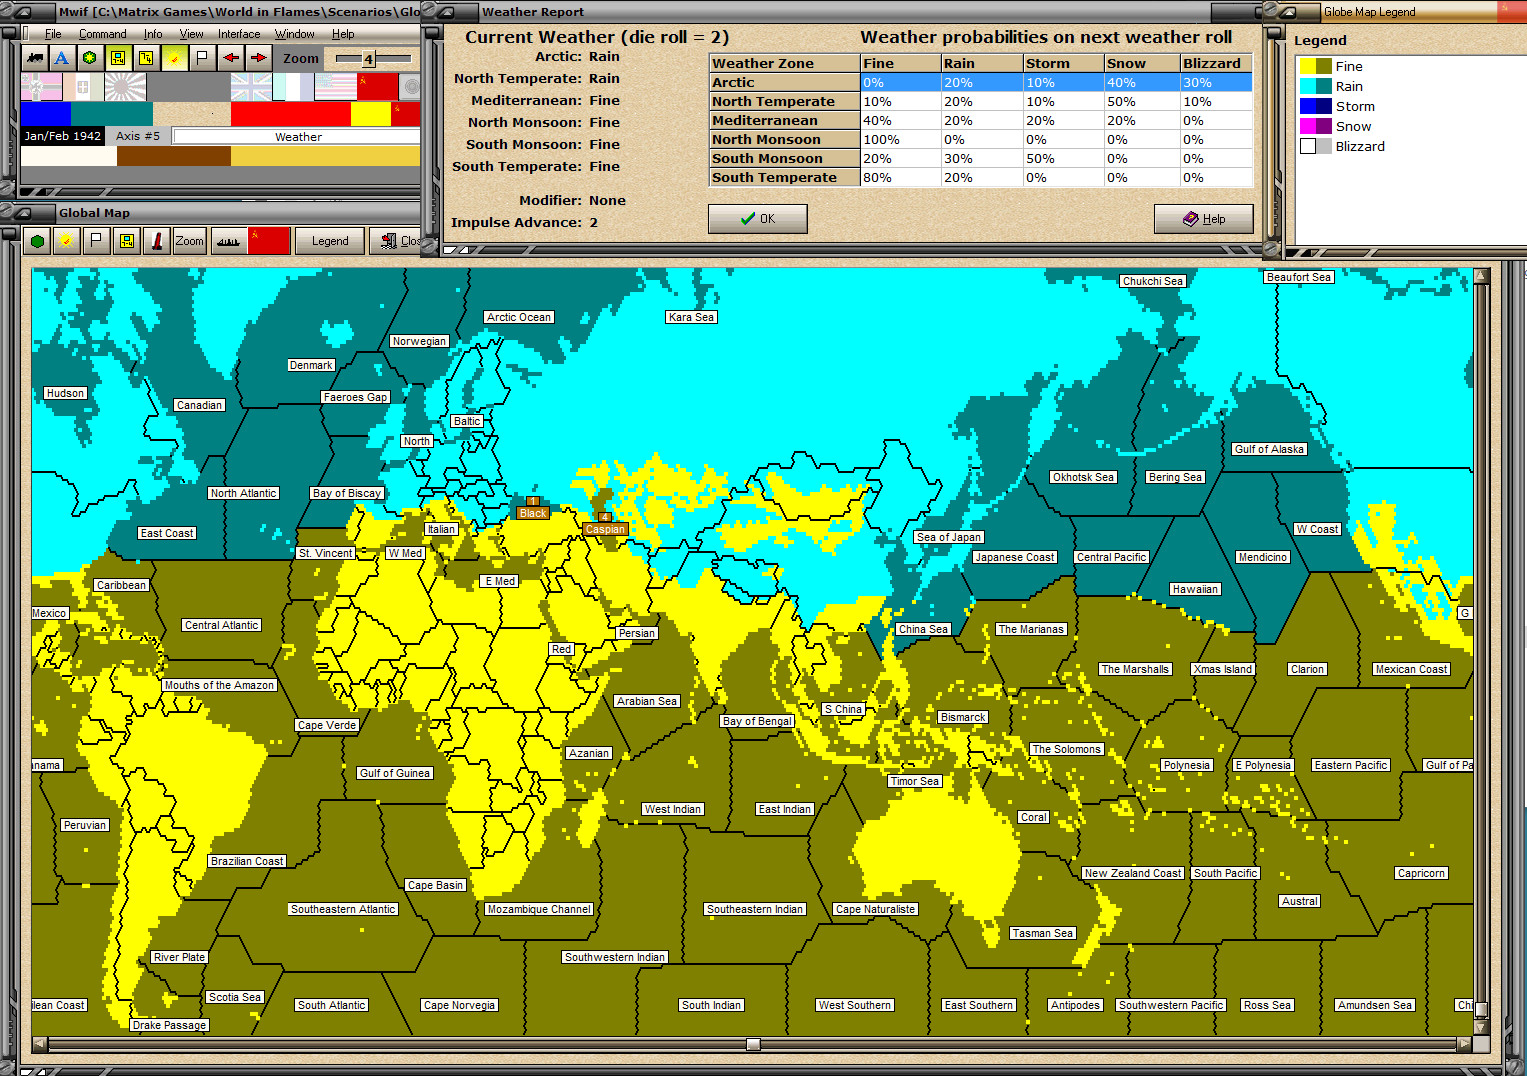Click the white flag icon in main toolbar

pyautogui.click(x=202, y=58)
